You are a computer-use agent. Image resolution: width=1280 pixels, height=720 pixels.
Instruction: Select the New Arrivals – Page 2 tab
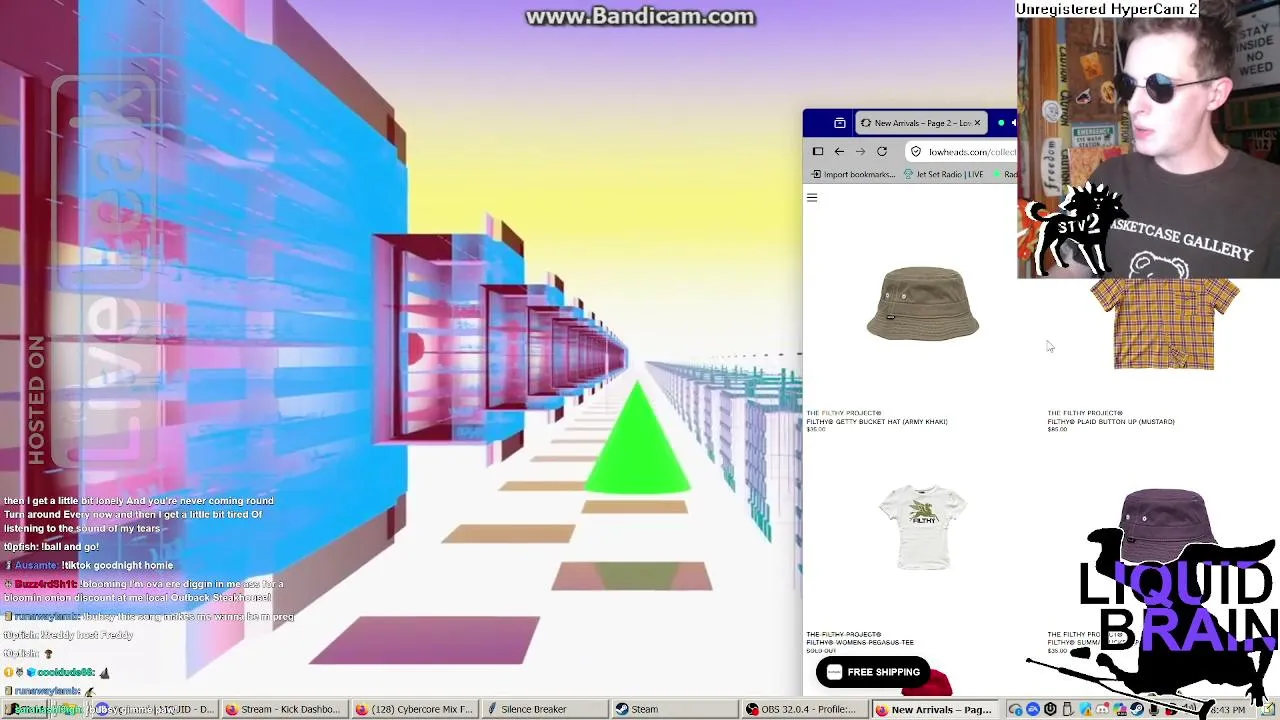[x=922, y=123]
